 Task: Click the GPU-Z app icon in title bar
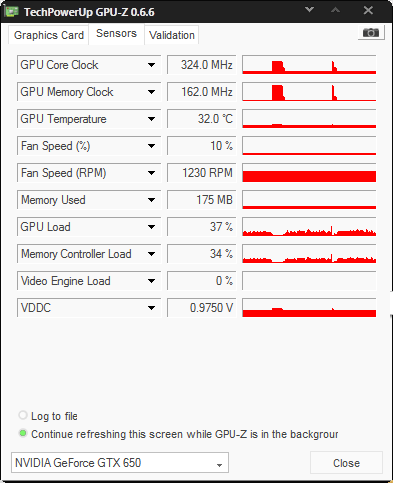pyautogui.click(x=11, y=12)
